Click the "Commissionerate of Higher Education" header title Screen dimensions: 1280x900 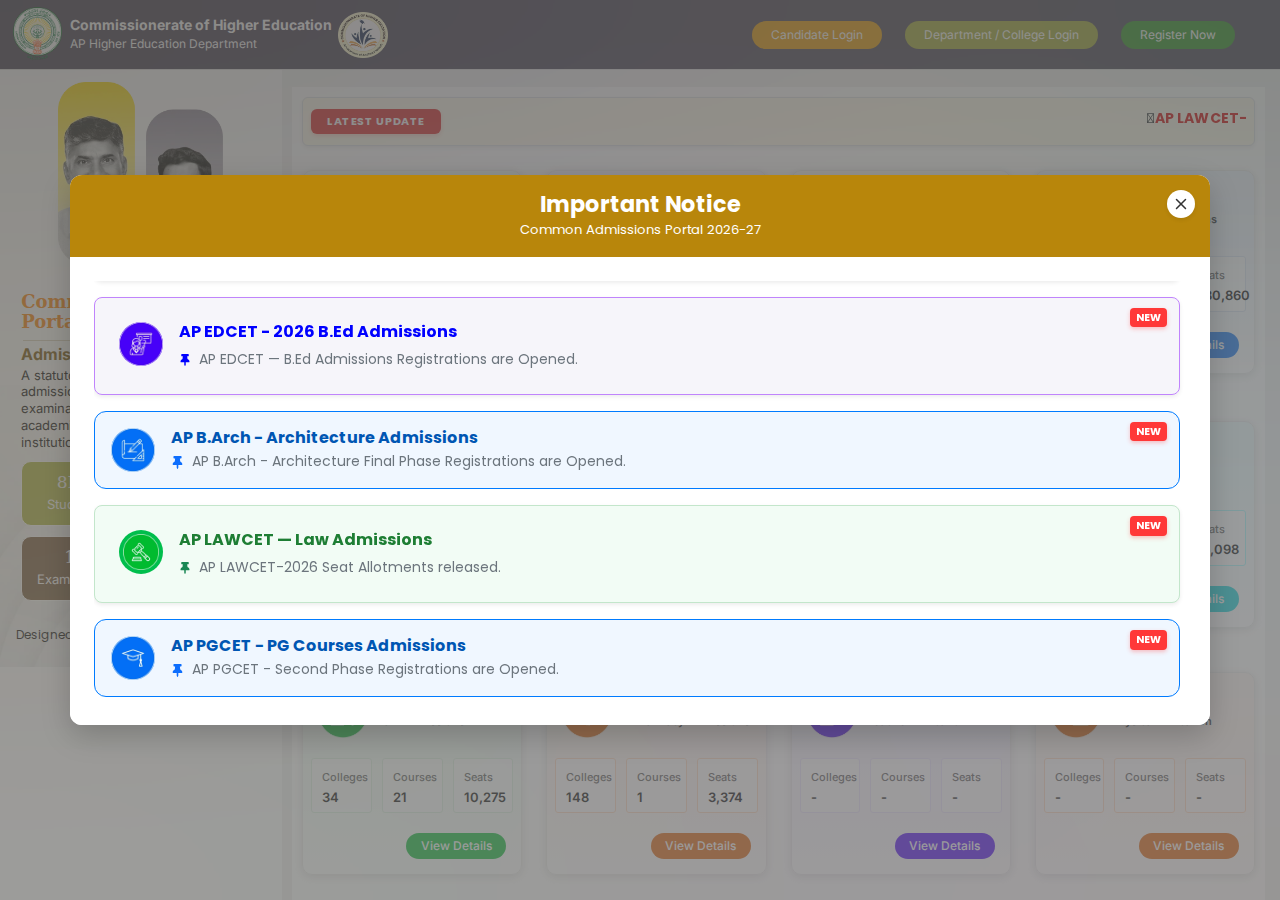[201, 25]
